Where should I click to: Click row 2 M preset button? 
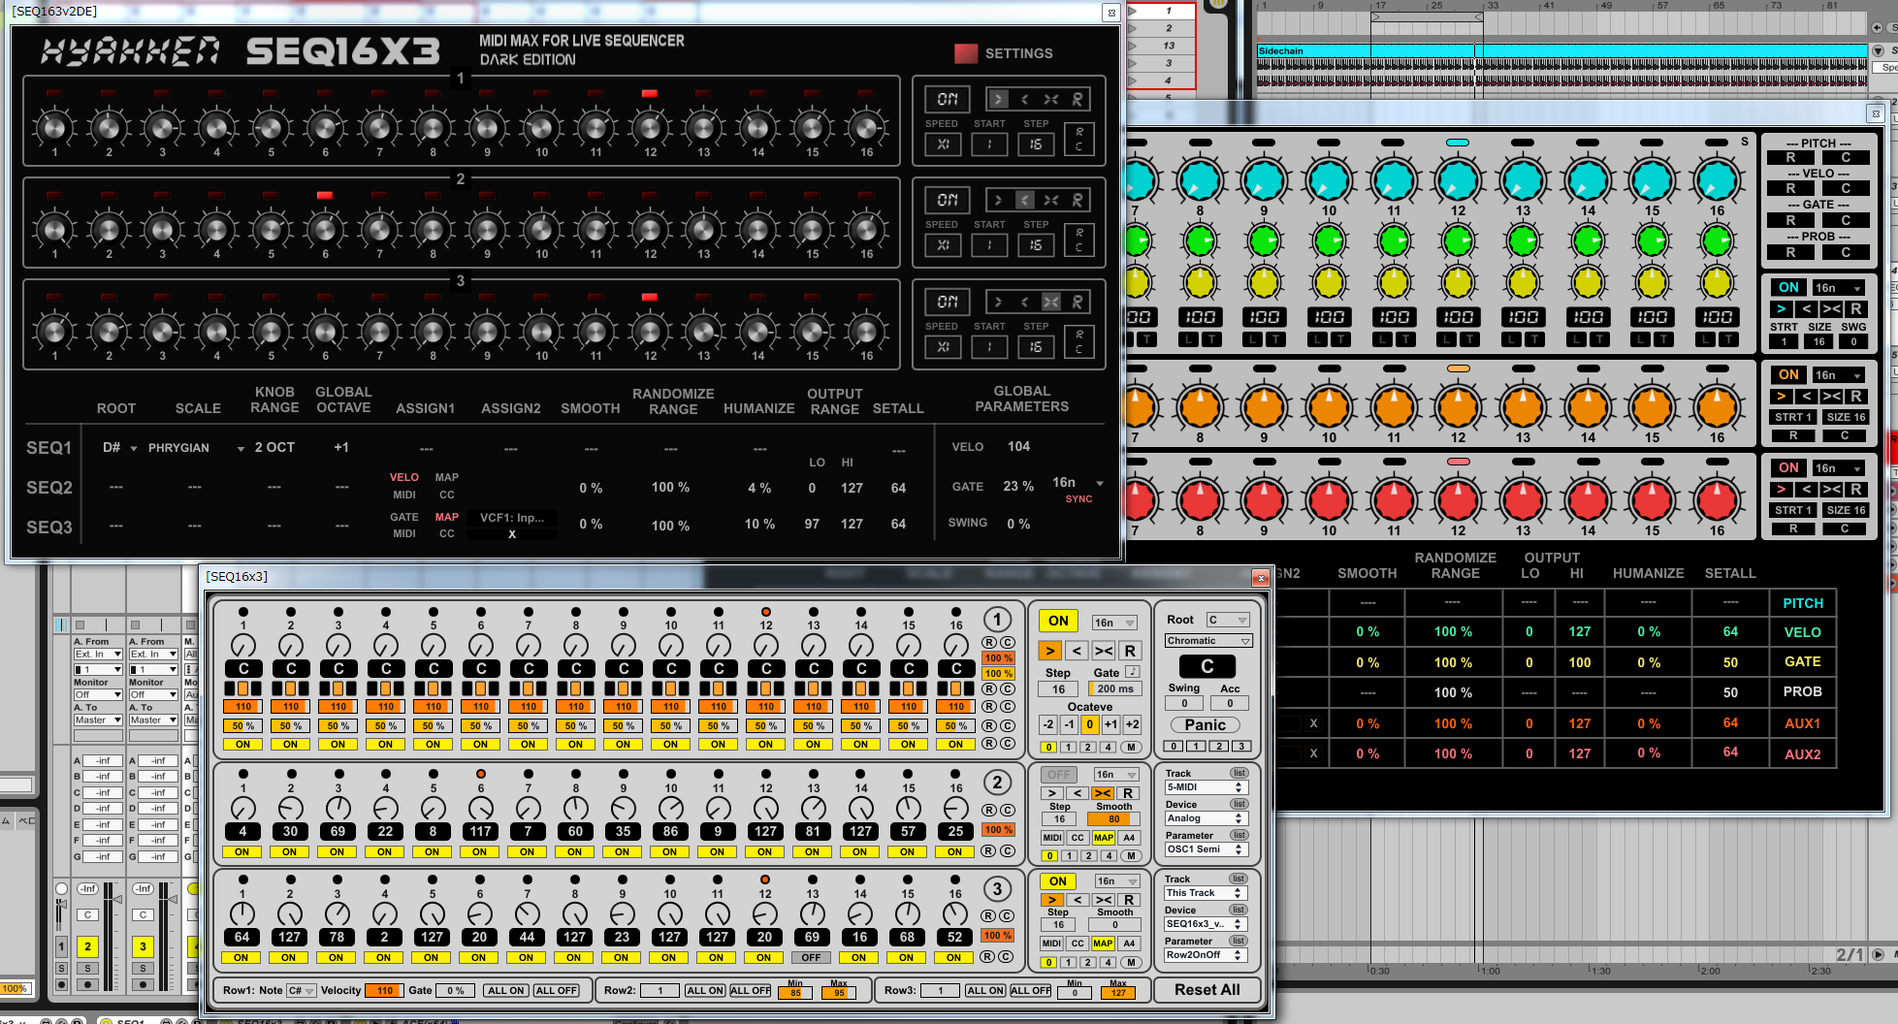tap(1131, 856)
